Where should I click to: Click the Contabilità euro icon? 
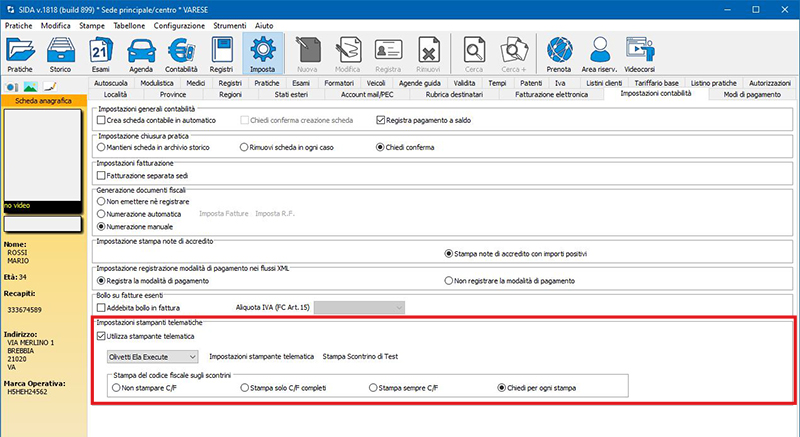click(x=183, y=50)
